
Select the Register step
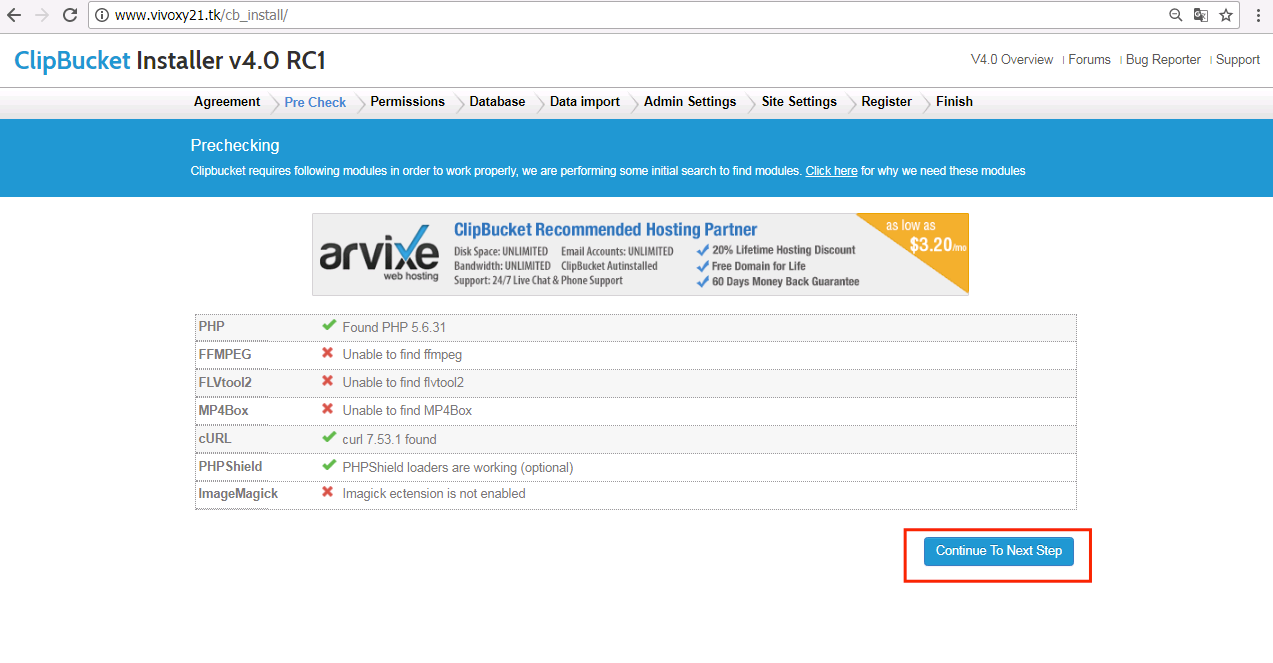point(886,102)
